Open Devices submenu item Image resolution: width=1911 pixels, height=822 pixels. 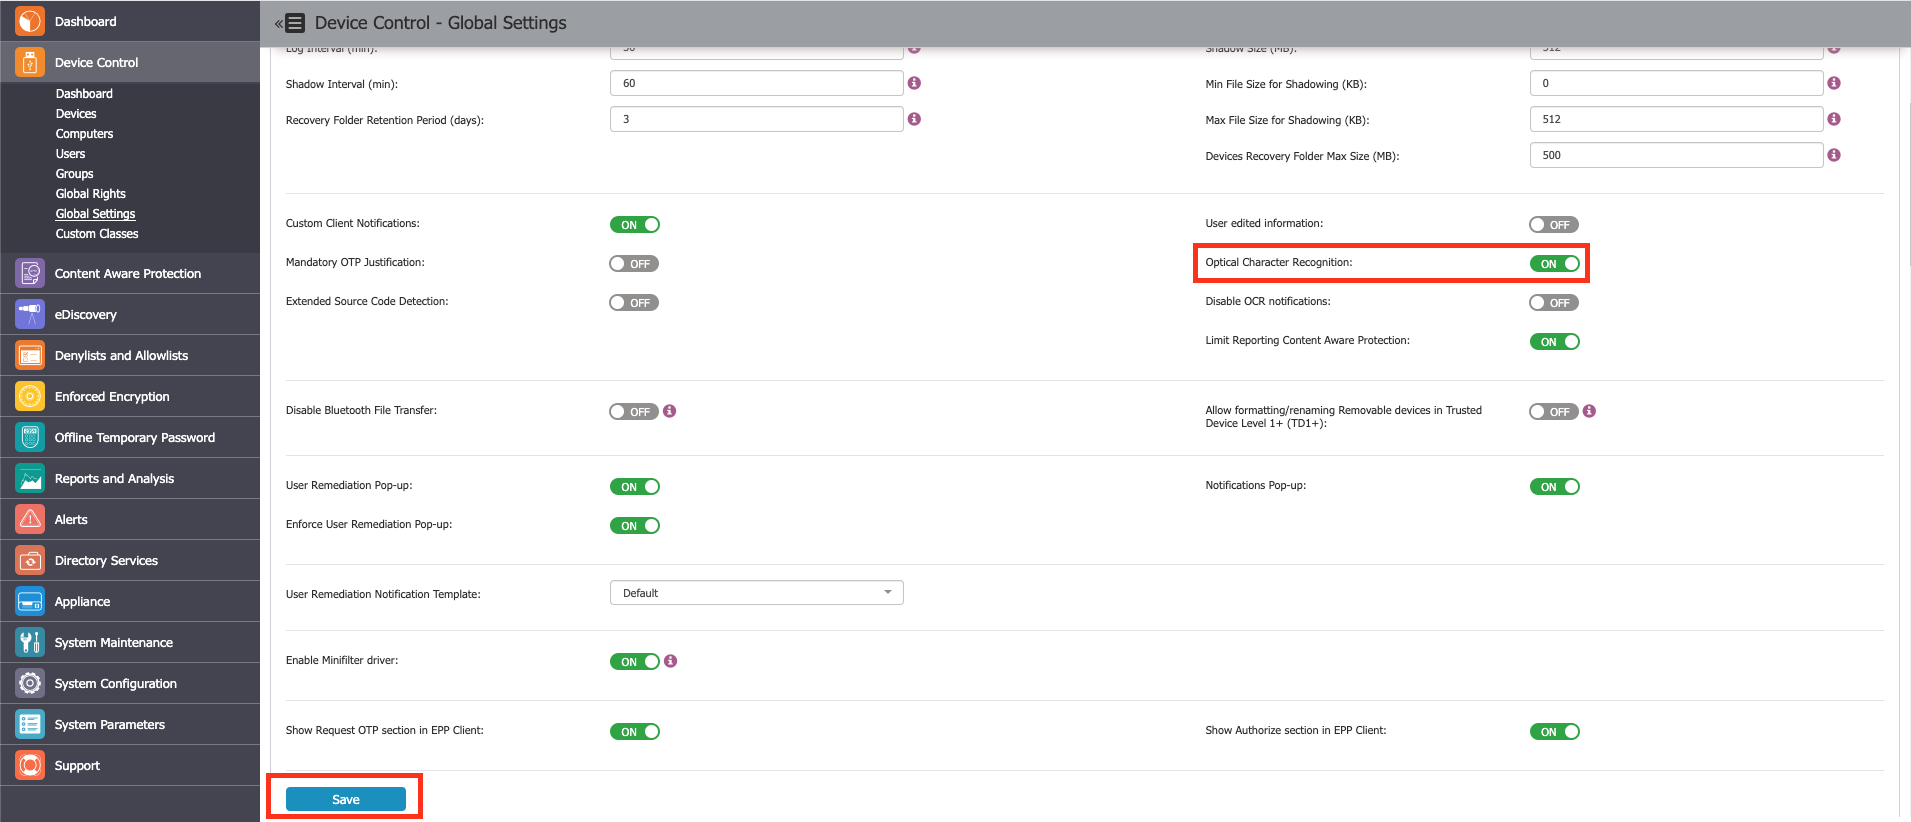pyautogui.click(x=76, y=114)
